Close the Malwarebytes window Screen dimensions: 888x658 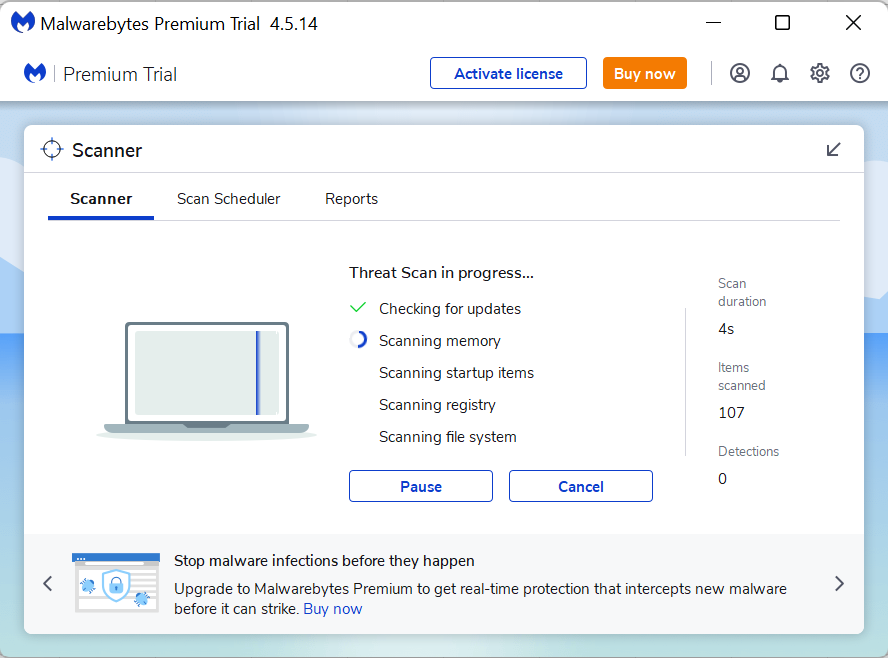[x=853, y=23]
